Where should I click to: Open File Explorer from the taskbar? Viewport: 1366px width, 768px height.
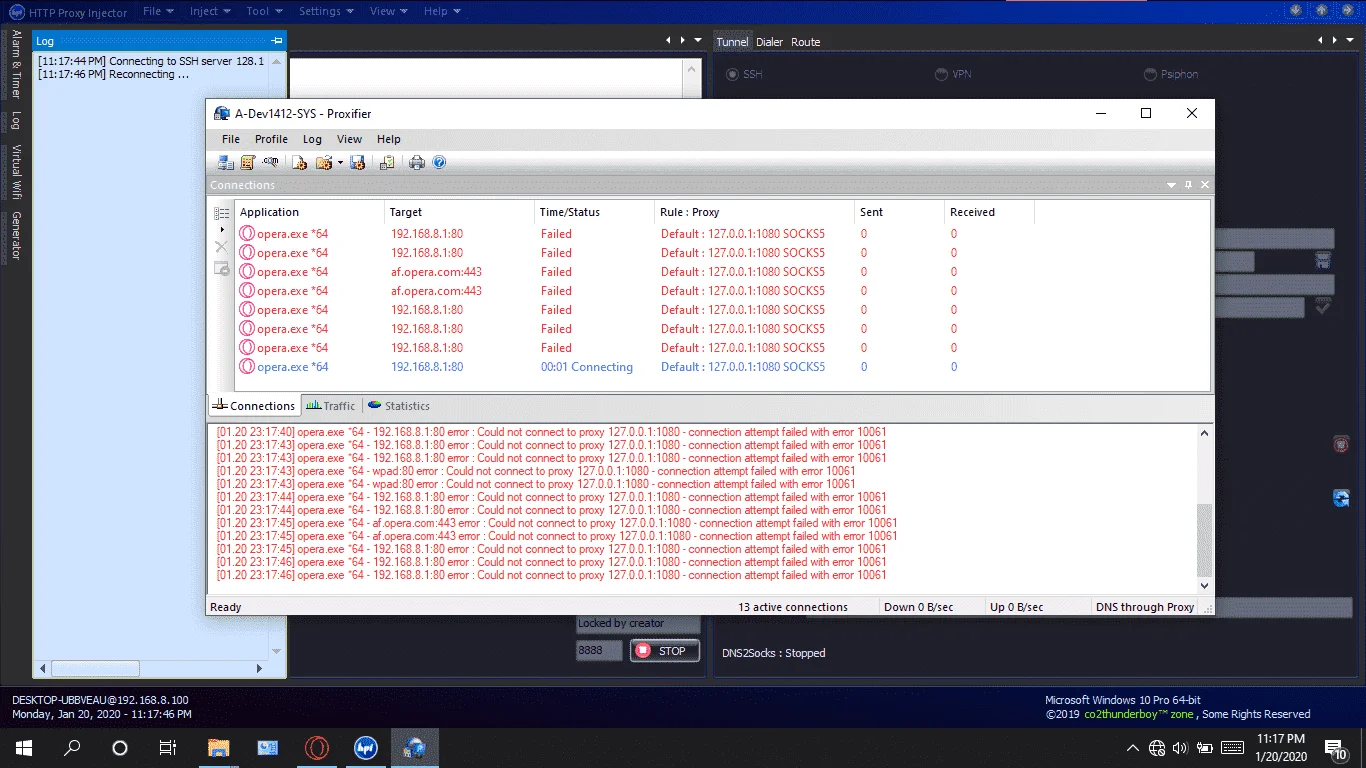[219, 748]
